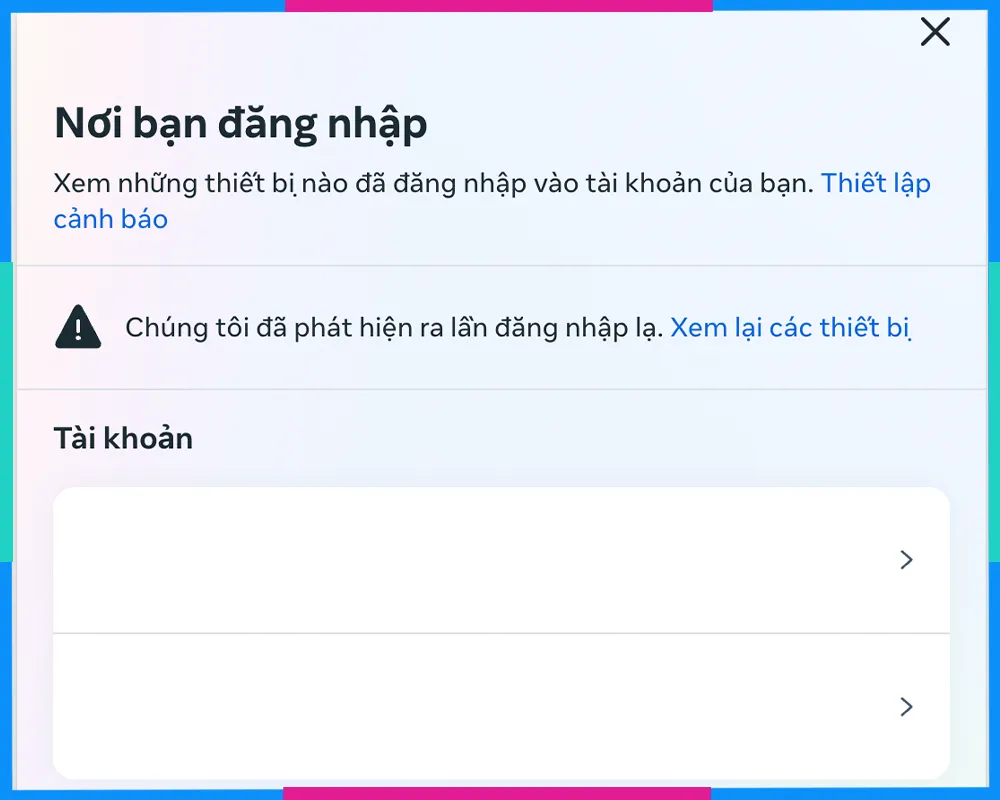1000x800 pixels.
Task: Expand the first account entry under Tài khoản
Action: click(x=500, y=560)
